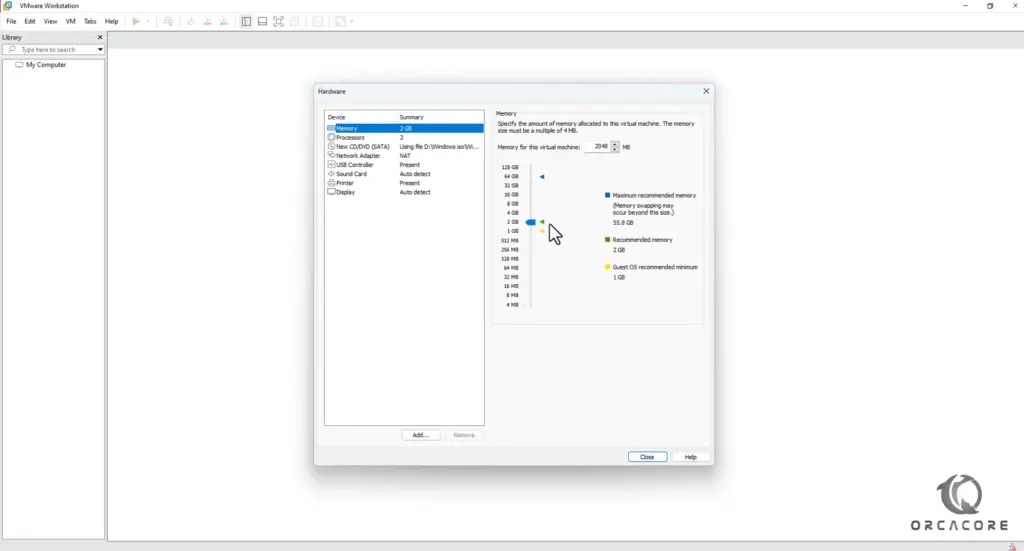Click the Remove button
The width and height of the screenshot is (1024, 551).
(464, 435)
